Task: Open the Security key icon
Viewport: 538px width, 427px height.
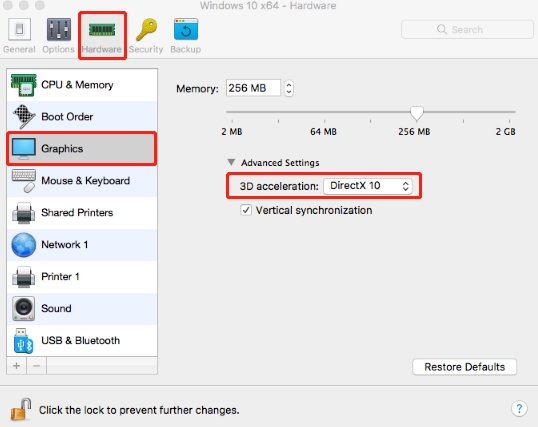Action: point(147,30)
